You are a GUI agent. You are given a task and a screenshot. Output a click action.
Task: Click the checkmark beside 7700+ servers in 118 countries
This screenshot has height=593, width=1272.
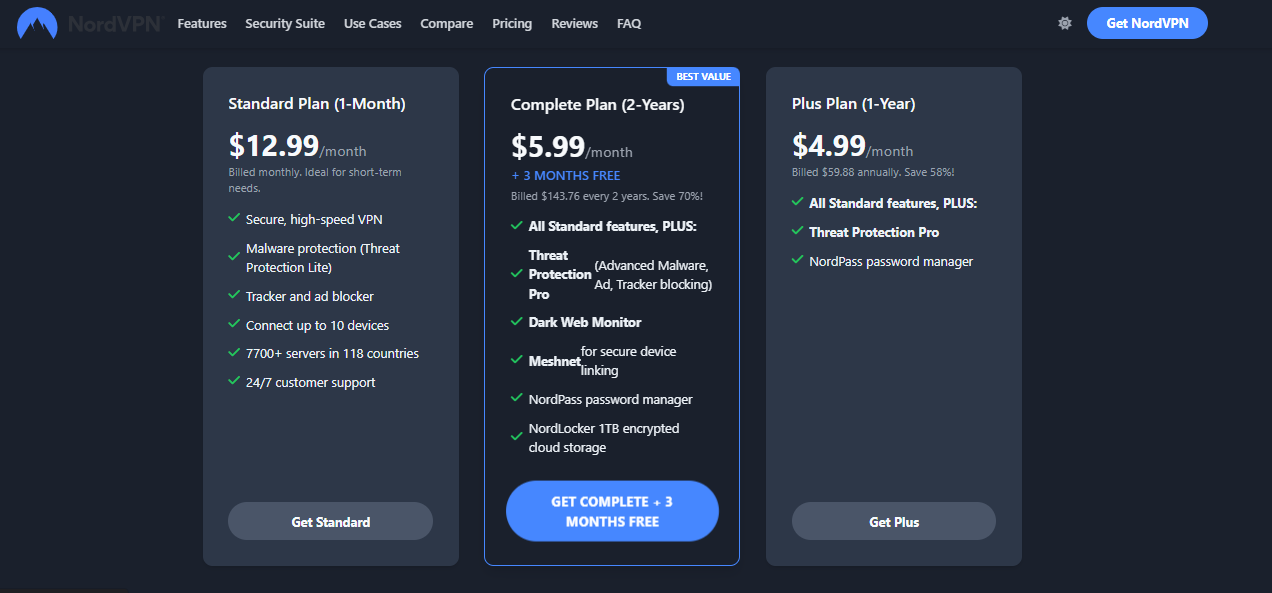click(234, 353)
